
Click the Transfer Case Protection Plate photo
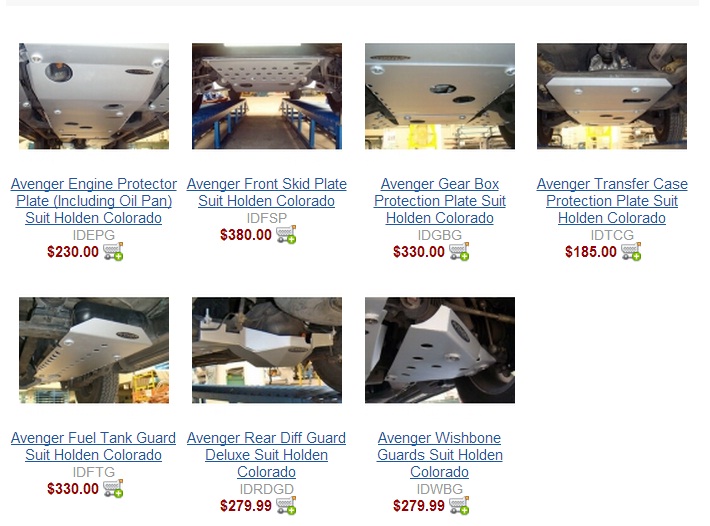(x=612, y=96)
